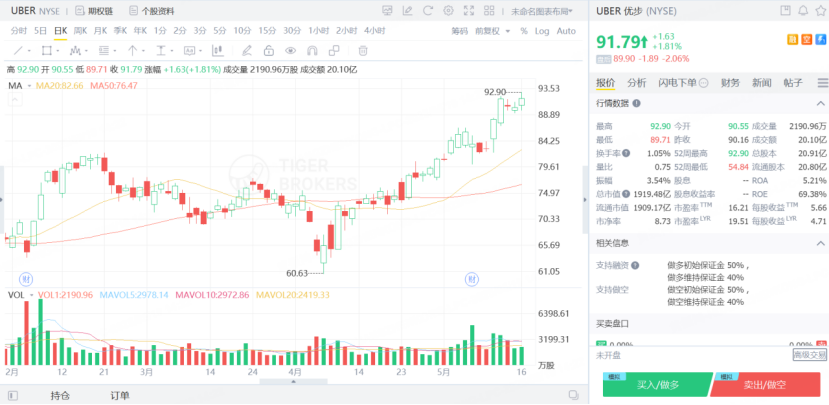Toggle the 筹码 chip distribution view
The width and height of the screenshot is (829, 405).
coord(459,31)
